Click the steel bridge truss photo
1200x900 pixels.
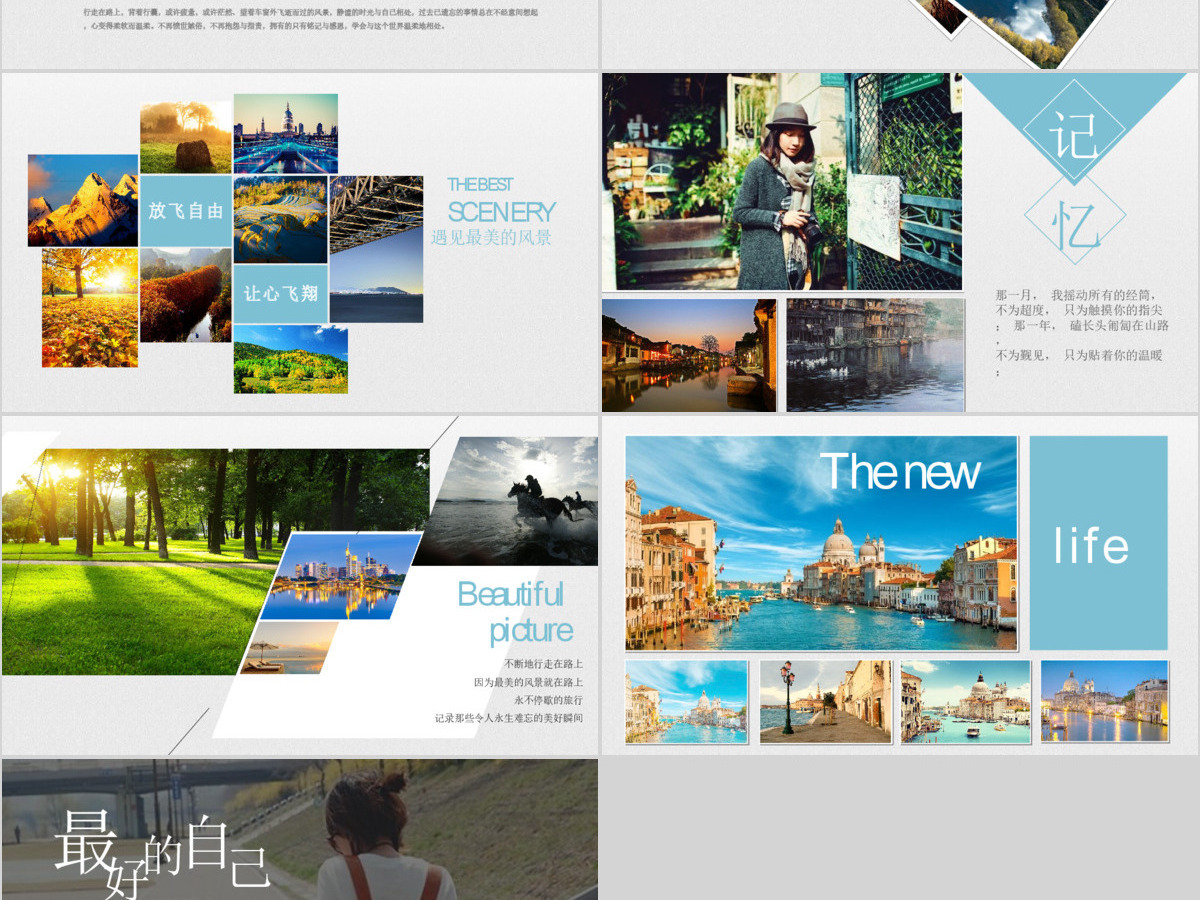376,214
